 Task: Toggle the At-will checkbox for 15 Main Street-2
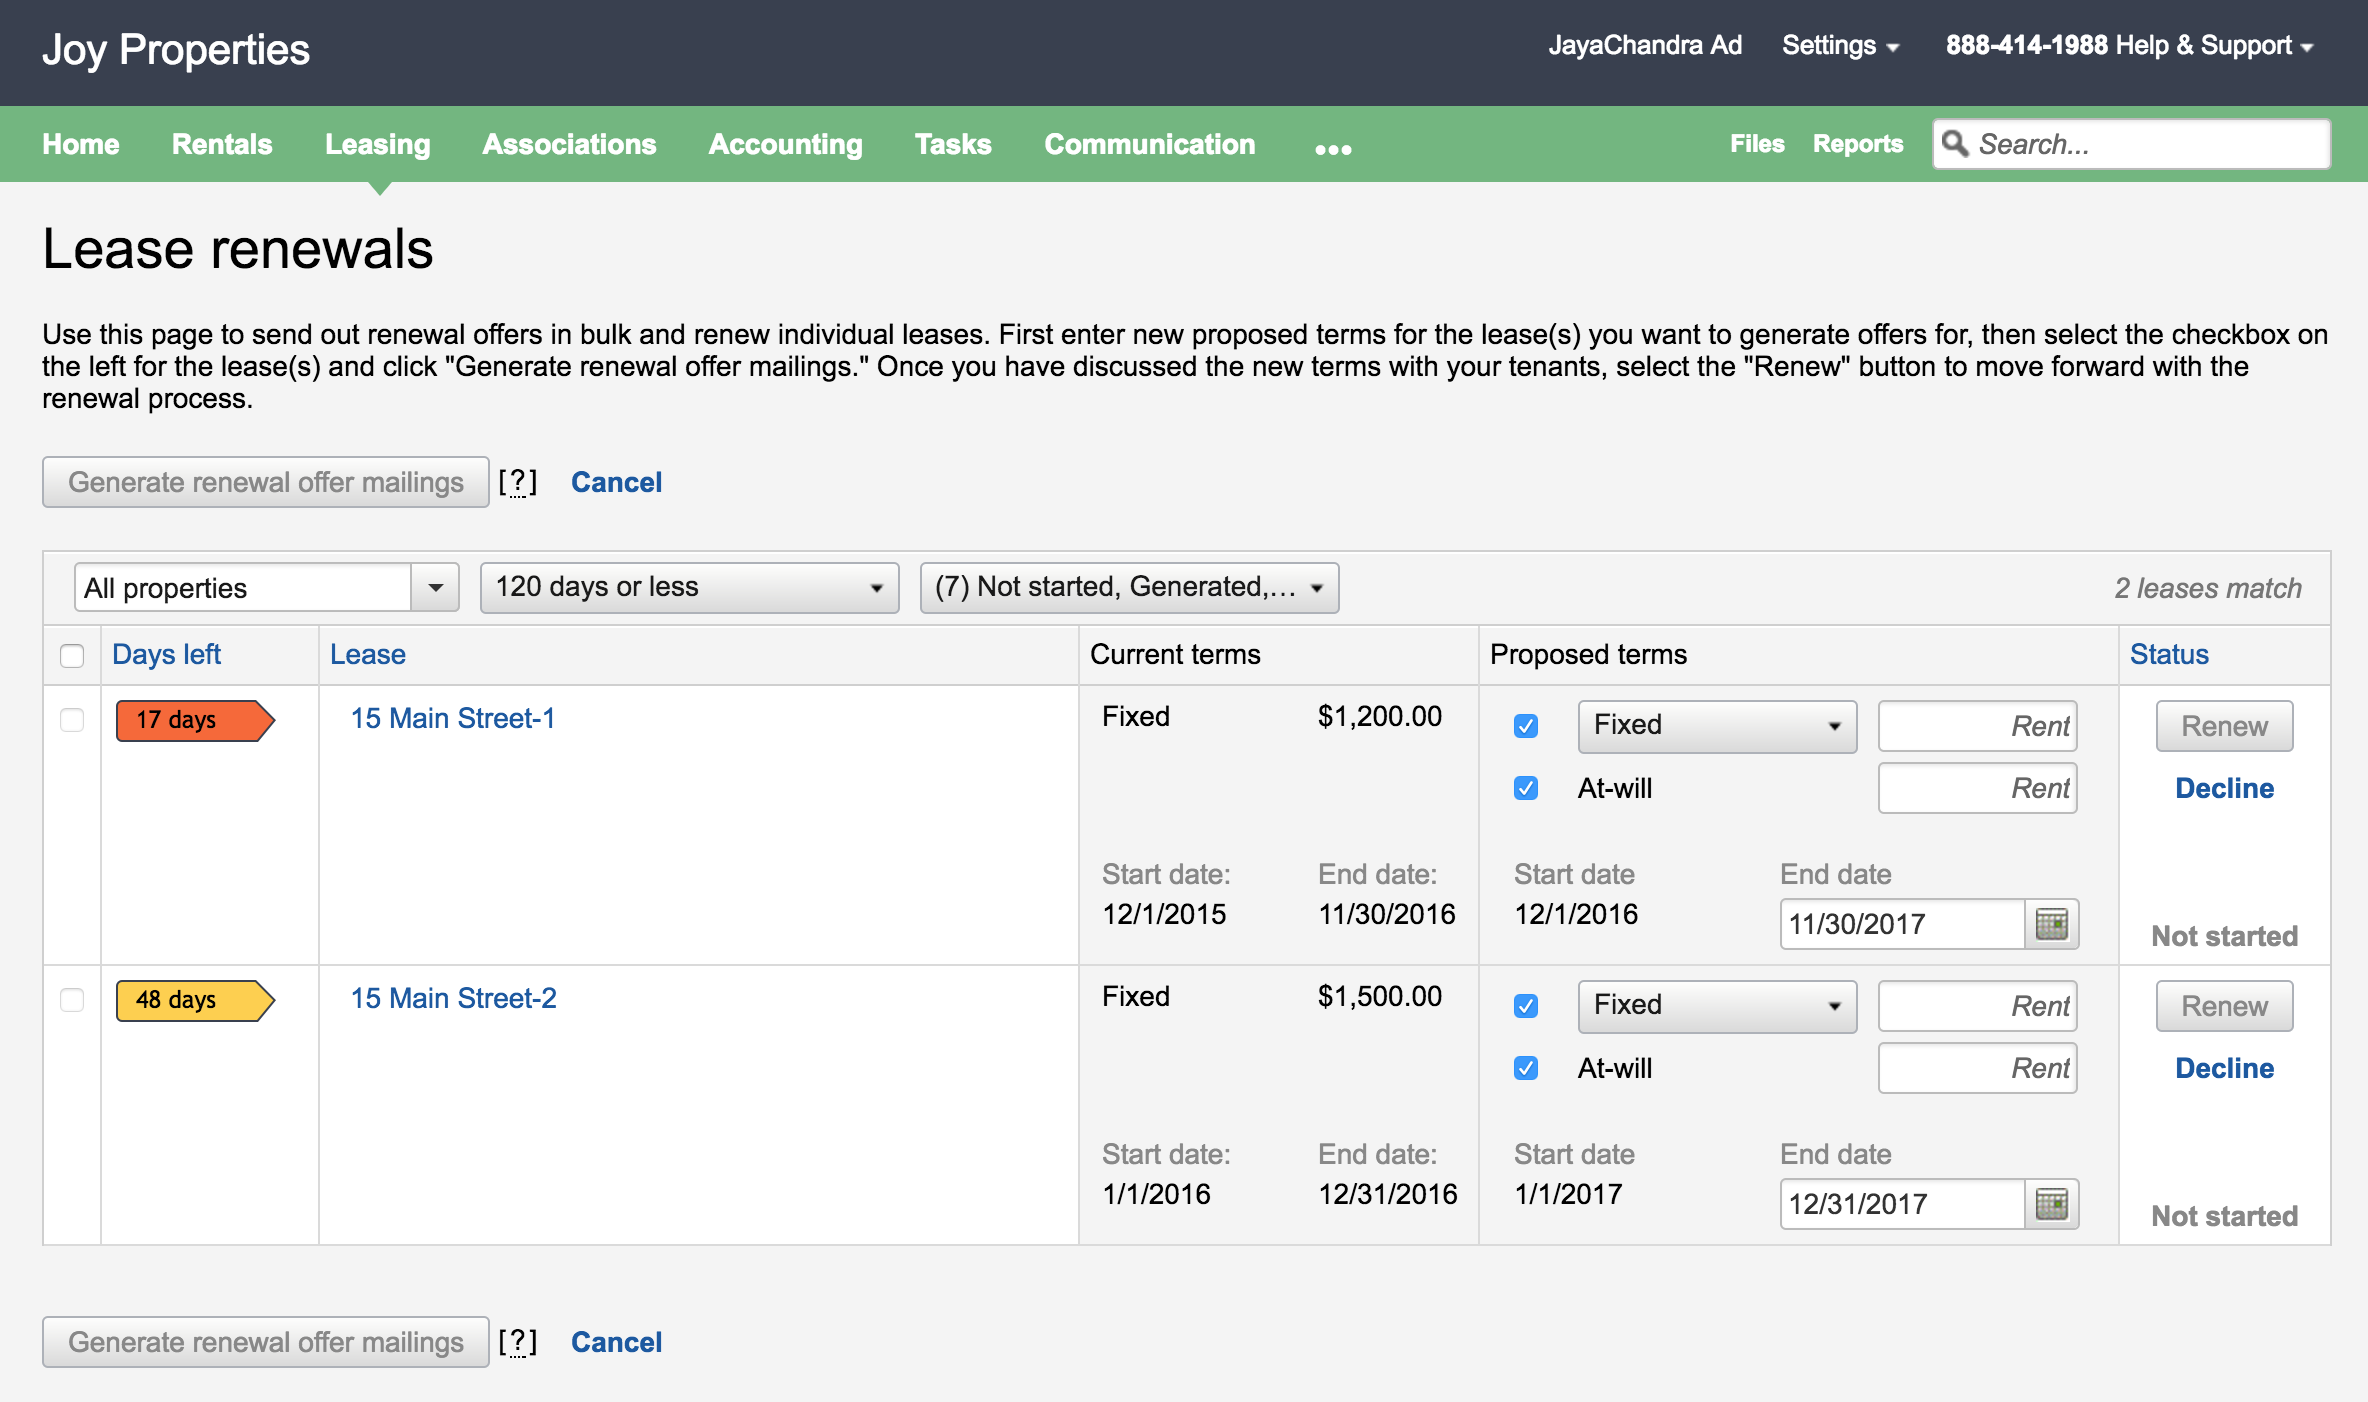tap(1524, 1068)
